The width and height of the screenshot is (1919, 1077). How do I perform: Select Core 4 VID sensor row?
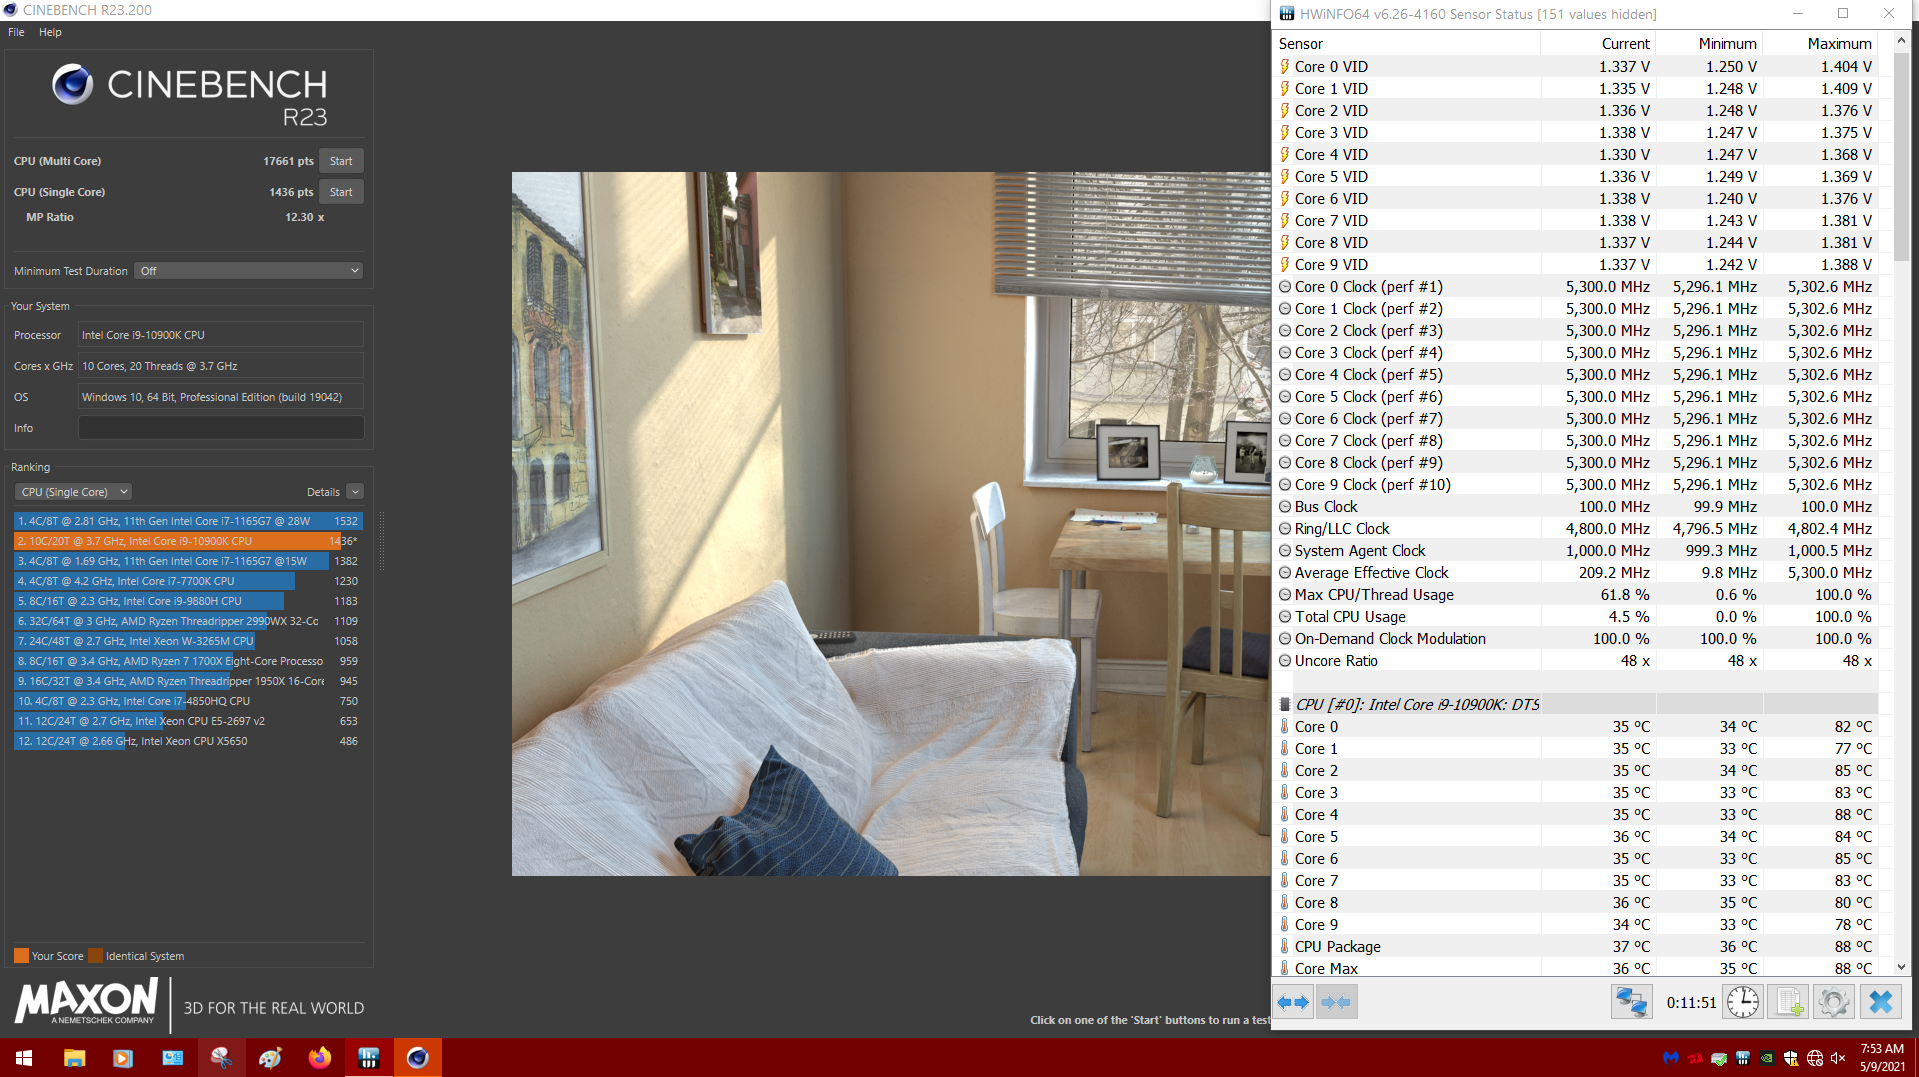(x=1576, y=154)
